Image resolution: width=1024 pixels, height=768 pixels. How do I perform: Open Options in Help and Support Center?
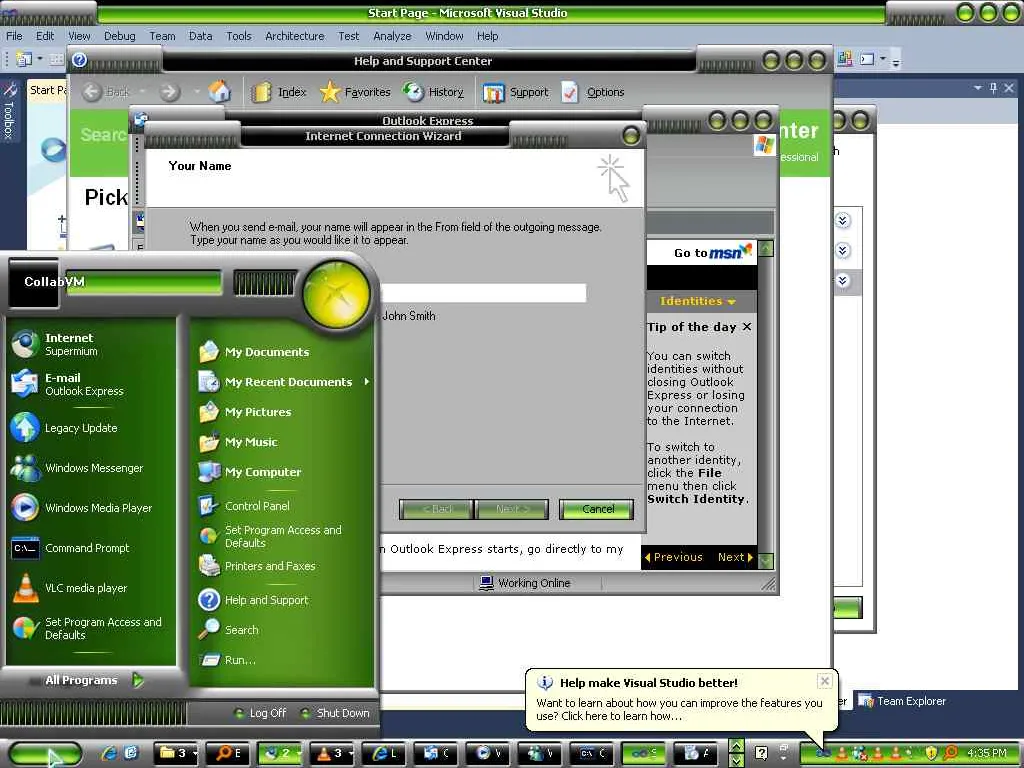coord(593,92)
